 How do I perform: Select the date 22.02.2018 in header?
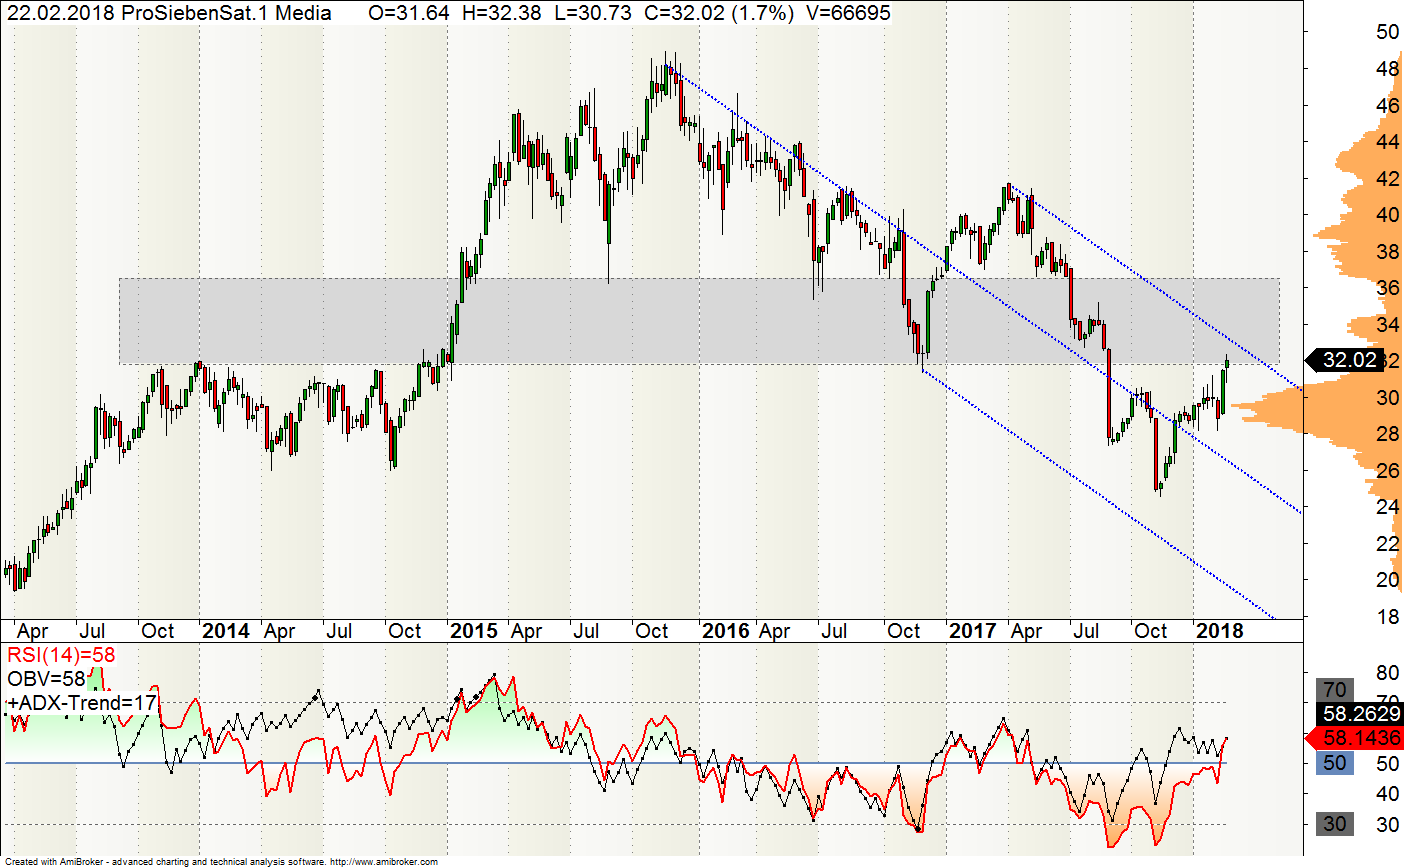[60, 13]
